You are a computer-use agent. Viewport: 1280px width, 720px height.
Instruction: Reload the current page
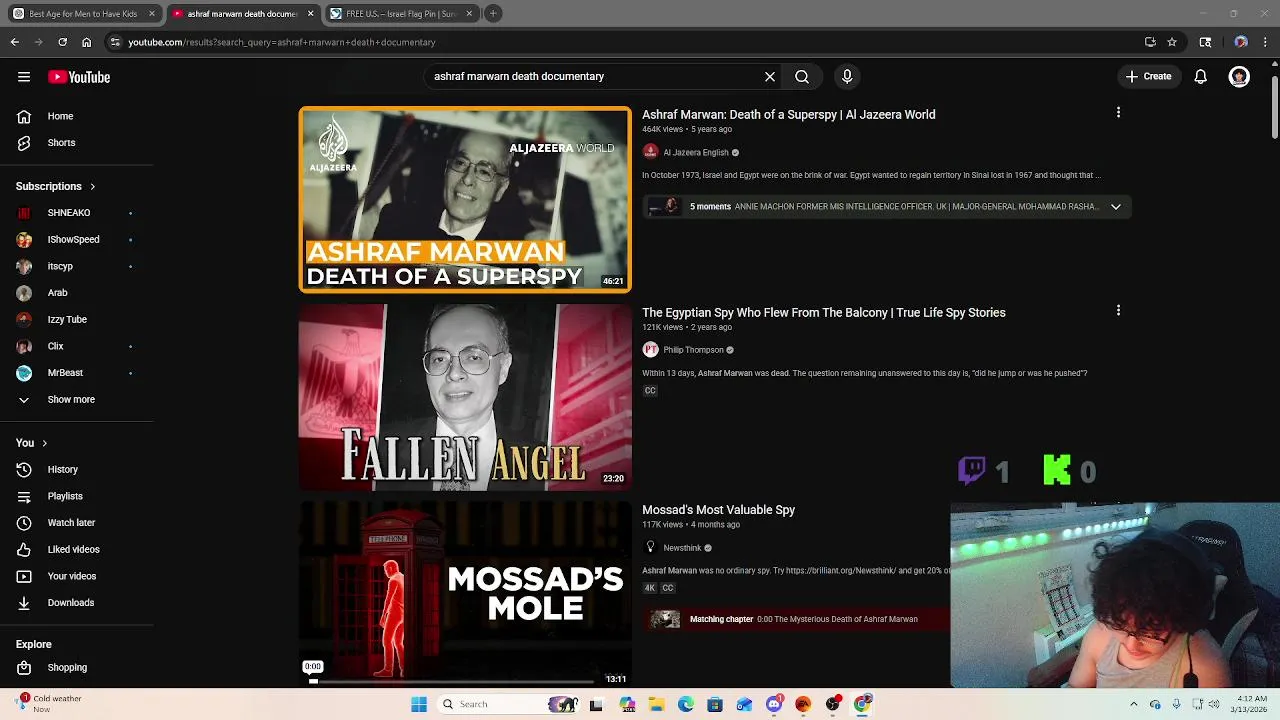point(62,42)
